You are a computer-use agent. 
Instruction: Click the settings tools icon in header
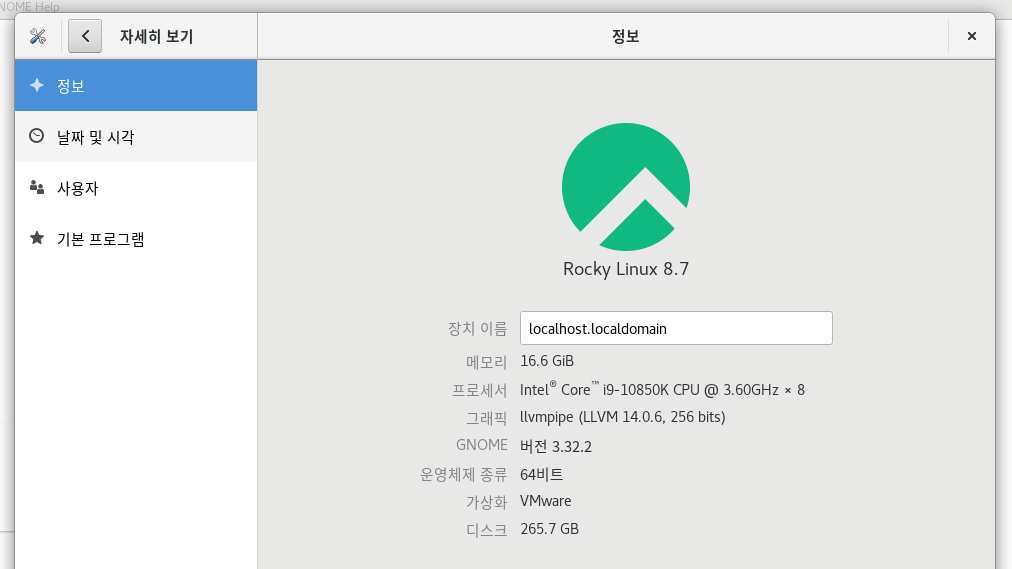click(38, 36)
